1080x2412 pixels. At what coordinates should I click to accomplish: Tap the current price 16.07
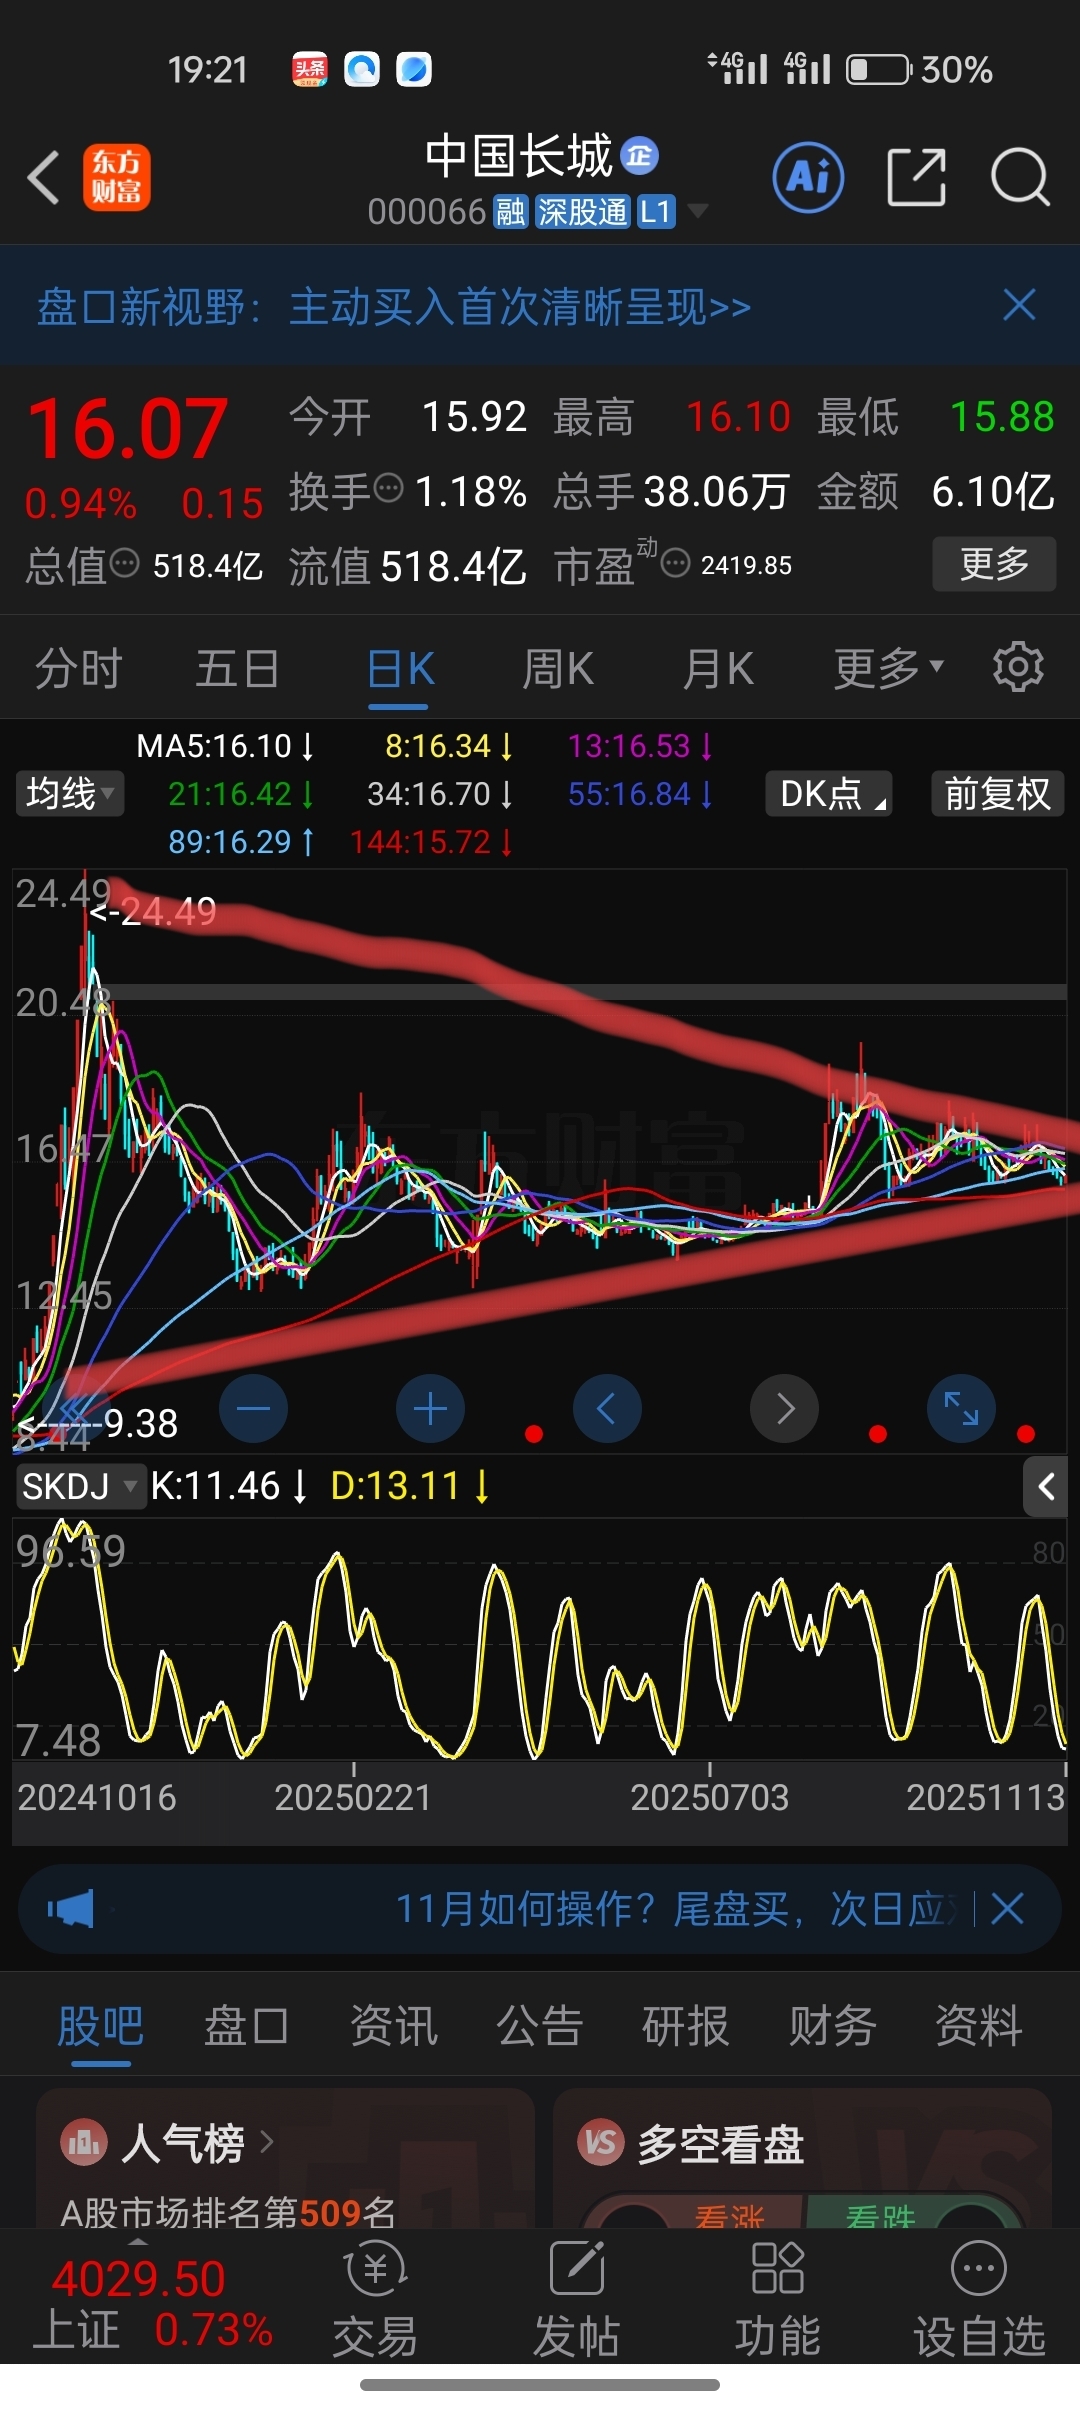point(128,428)
